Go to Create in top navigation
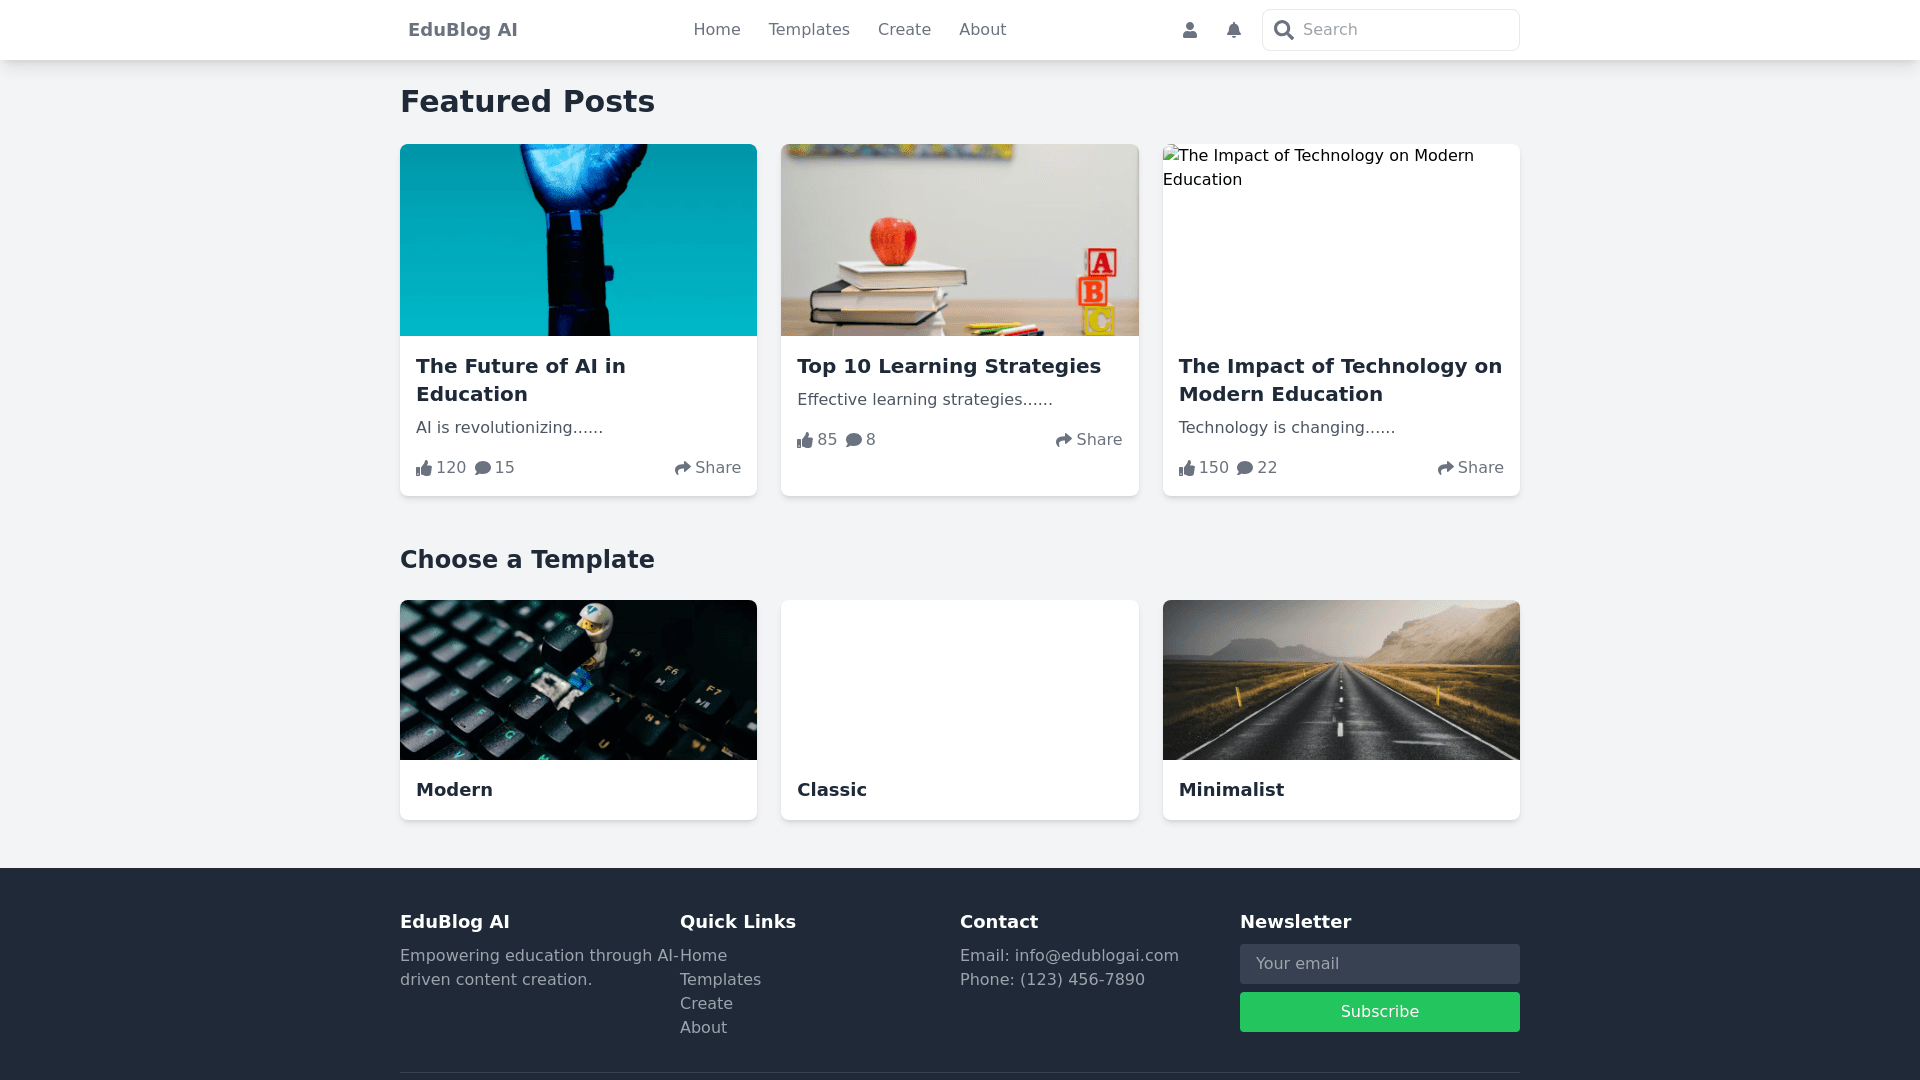The height and width of the screenshot is (1080, 1920). 904,30
